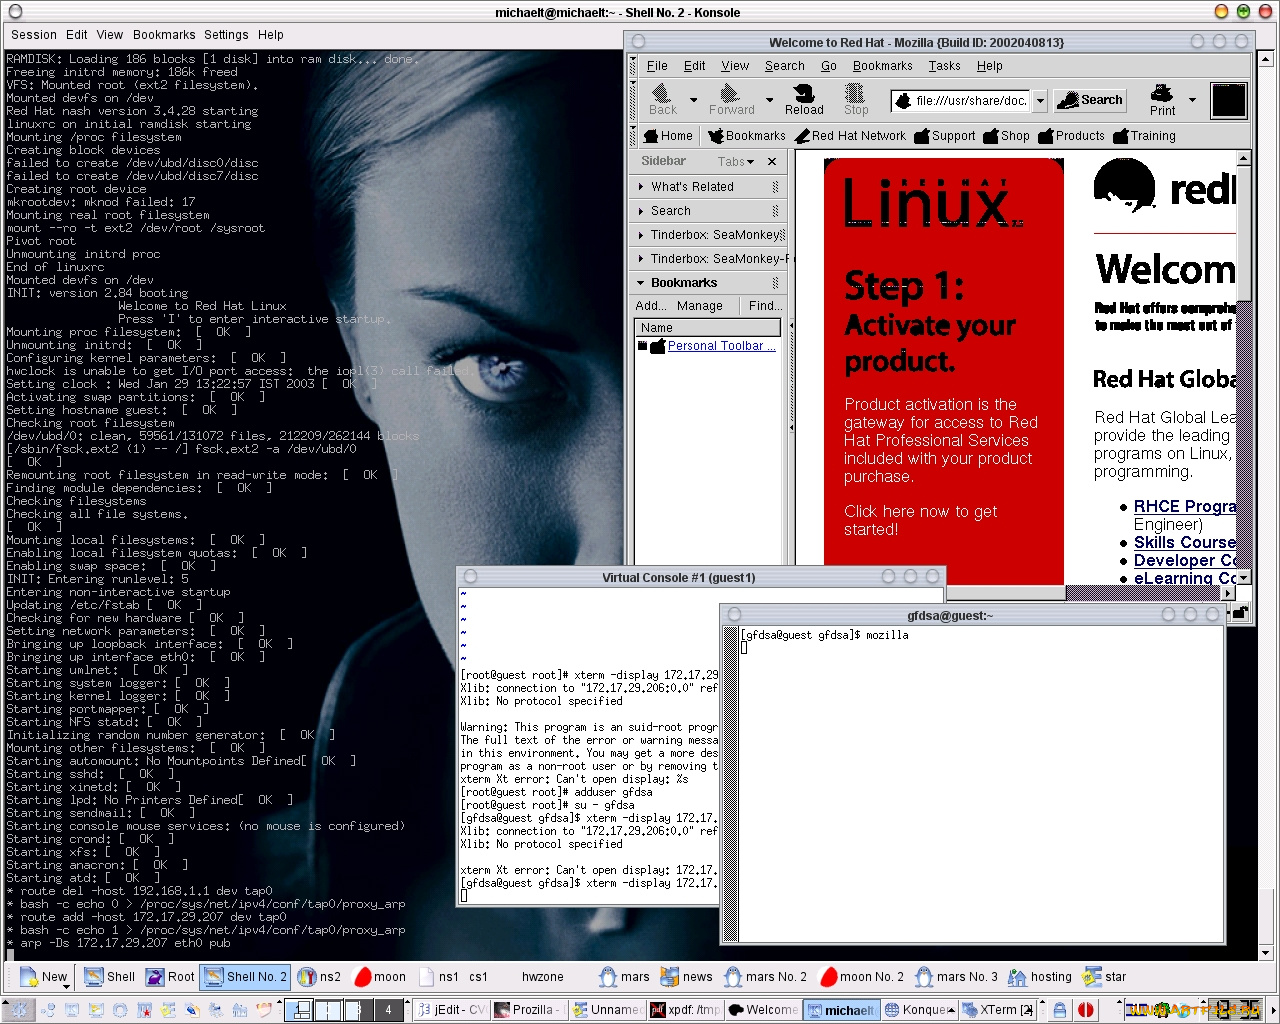Click the Manage button in the Bookmarks sidebar
1280x1024 pixels.
(700, 306)
